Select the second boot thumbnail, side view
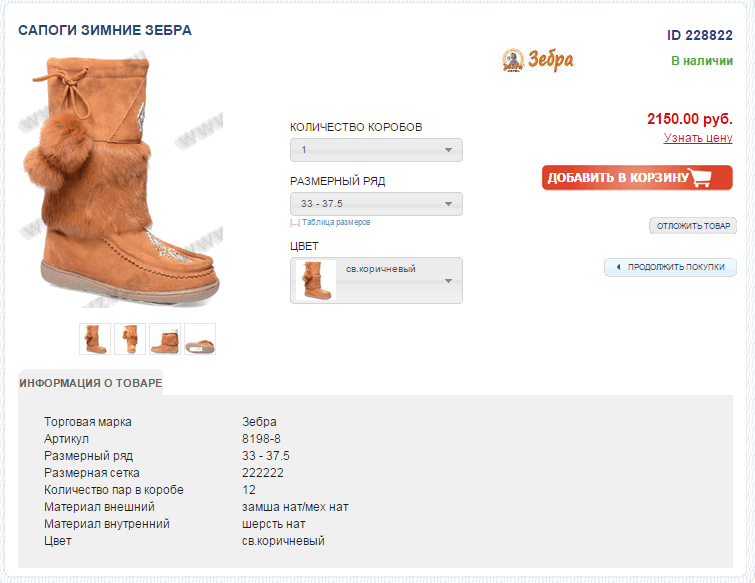The width and height of the screenshot is (755, 583). [x=130, y=339]
